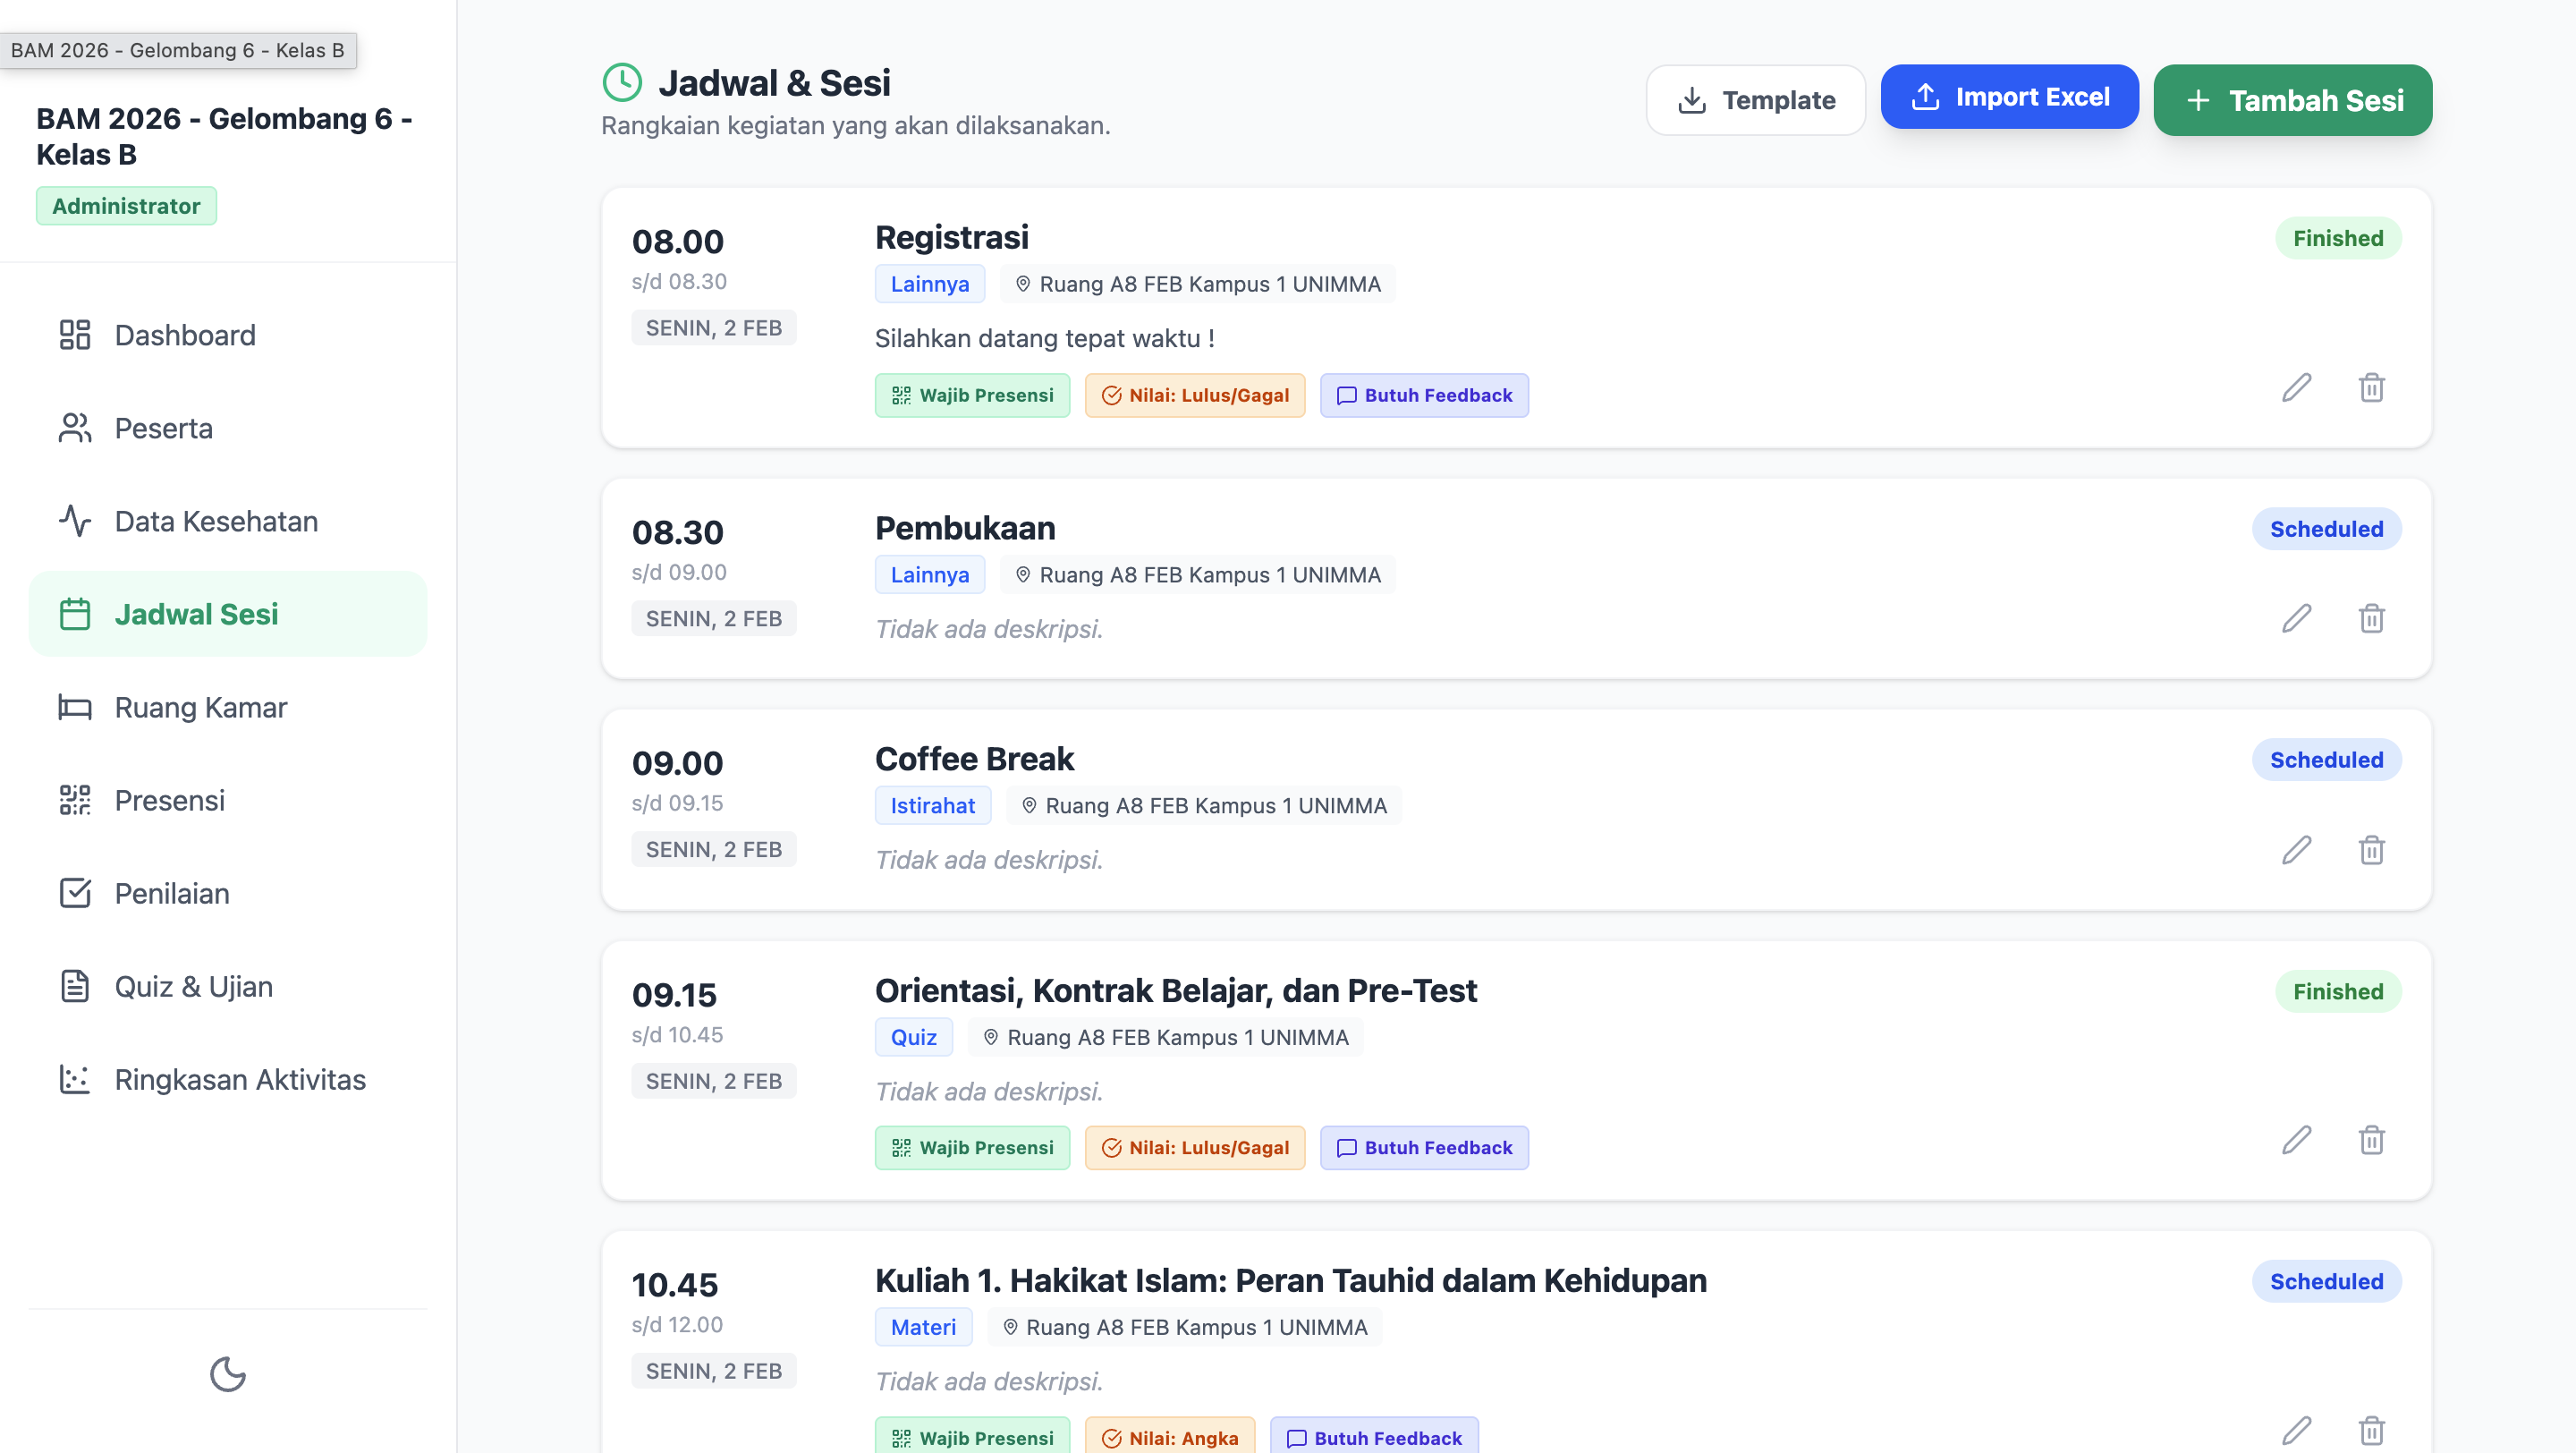Click the Lainnya tag under Registrasi

click(930, 284)
